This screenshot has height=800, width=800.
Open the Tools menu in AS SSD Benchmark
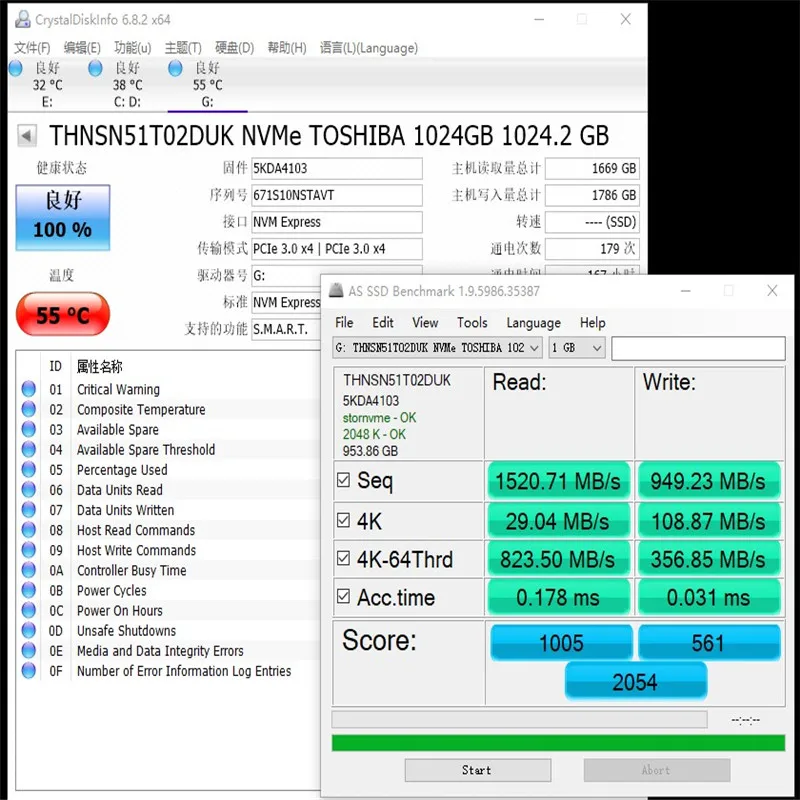[472, 322]
